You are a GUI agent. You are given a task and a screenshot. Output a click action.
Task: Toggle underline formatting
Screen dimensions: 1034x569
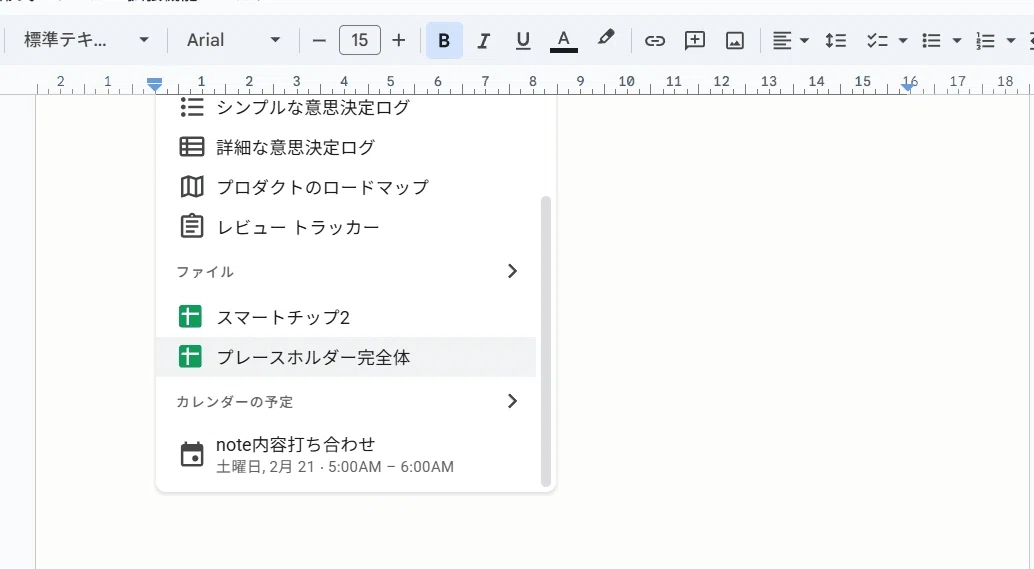click(x=523, y=40)
